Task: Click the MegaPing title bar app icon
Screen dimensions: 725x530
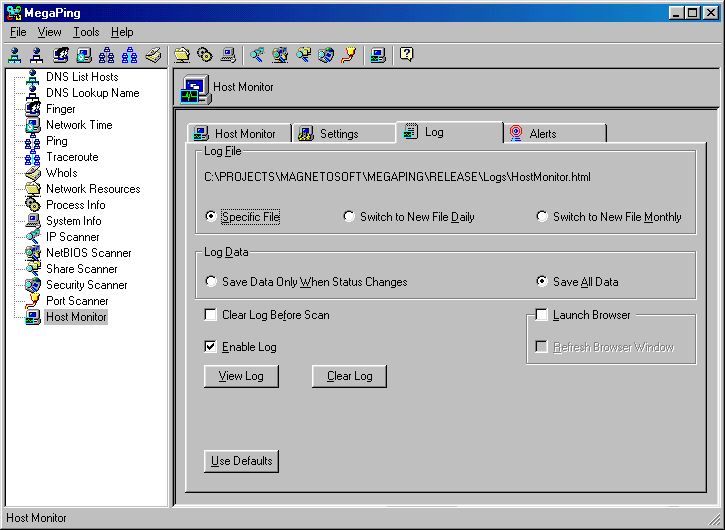Action: [14, 12]
